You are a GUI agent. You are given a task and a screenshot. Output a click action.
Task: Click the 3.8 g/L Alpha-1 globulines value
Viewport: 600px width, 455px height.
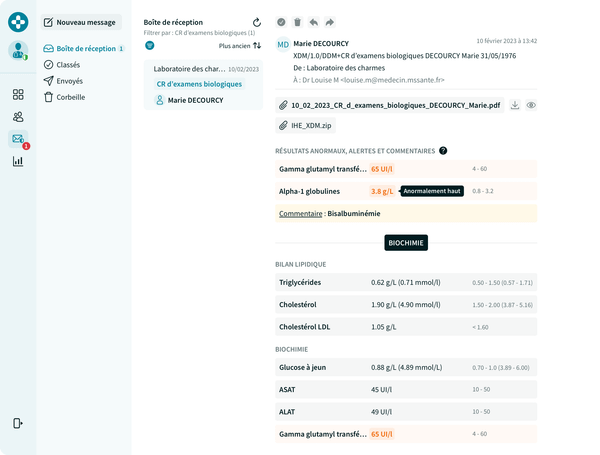point(382,191)
